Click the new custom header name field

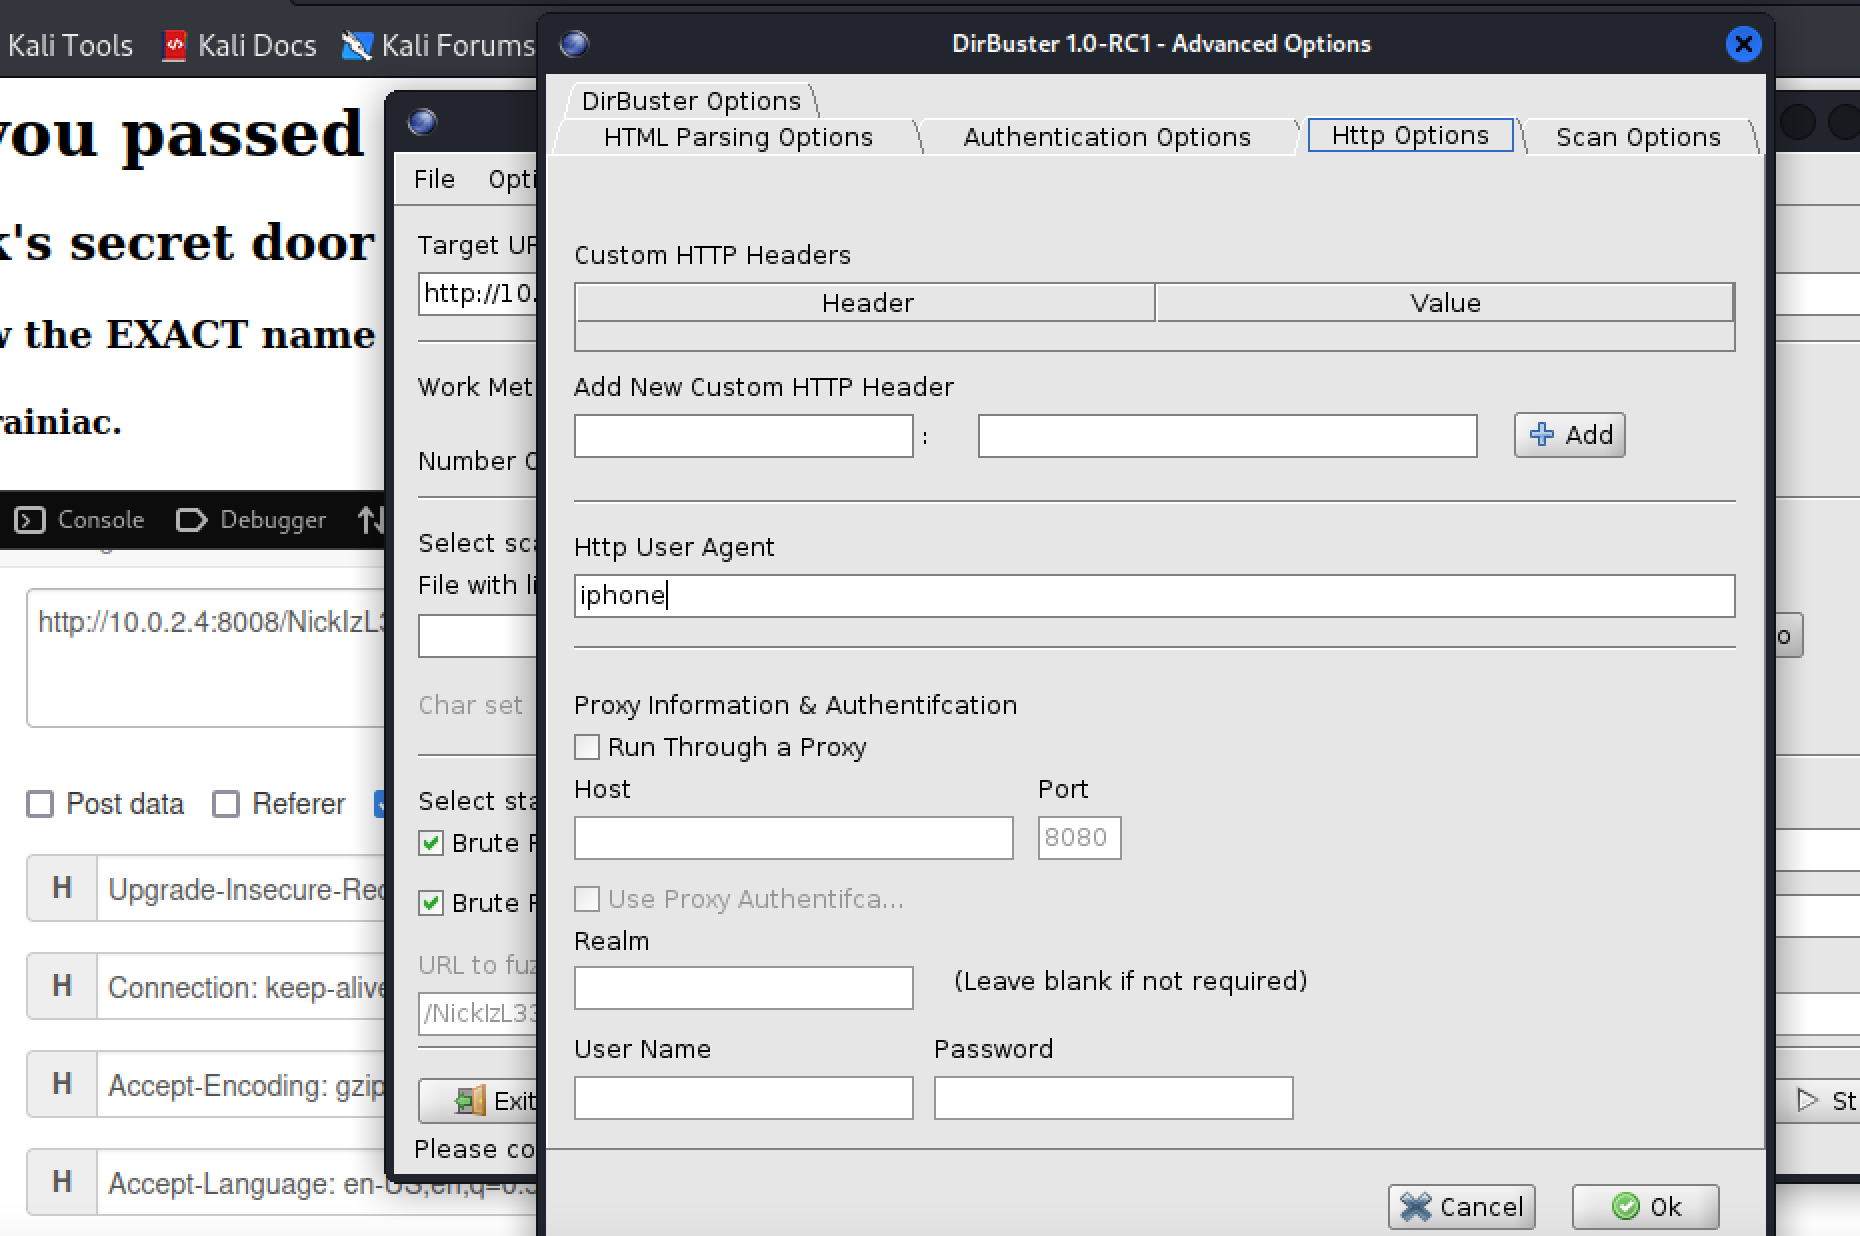click(743, 436)
